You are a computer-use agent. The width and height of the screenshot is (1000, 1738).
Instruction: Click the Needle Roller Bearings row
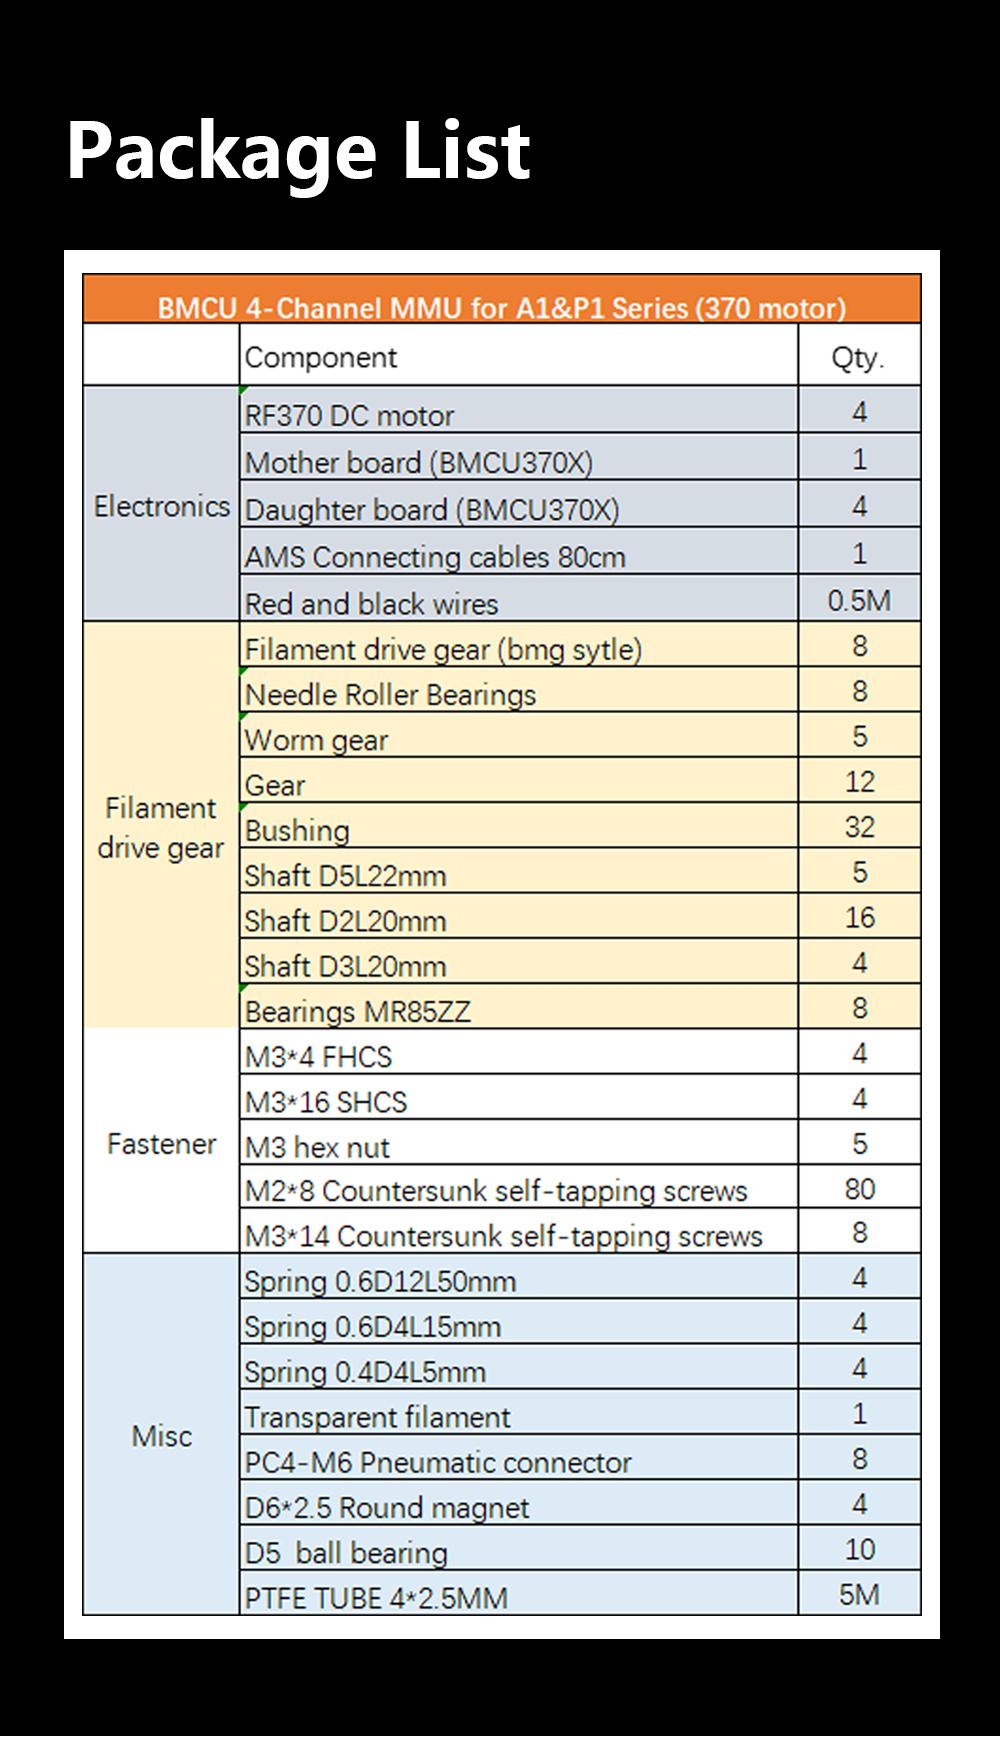coord(580,690)
